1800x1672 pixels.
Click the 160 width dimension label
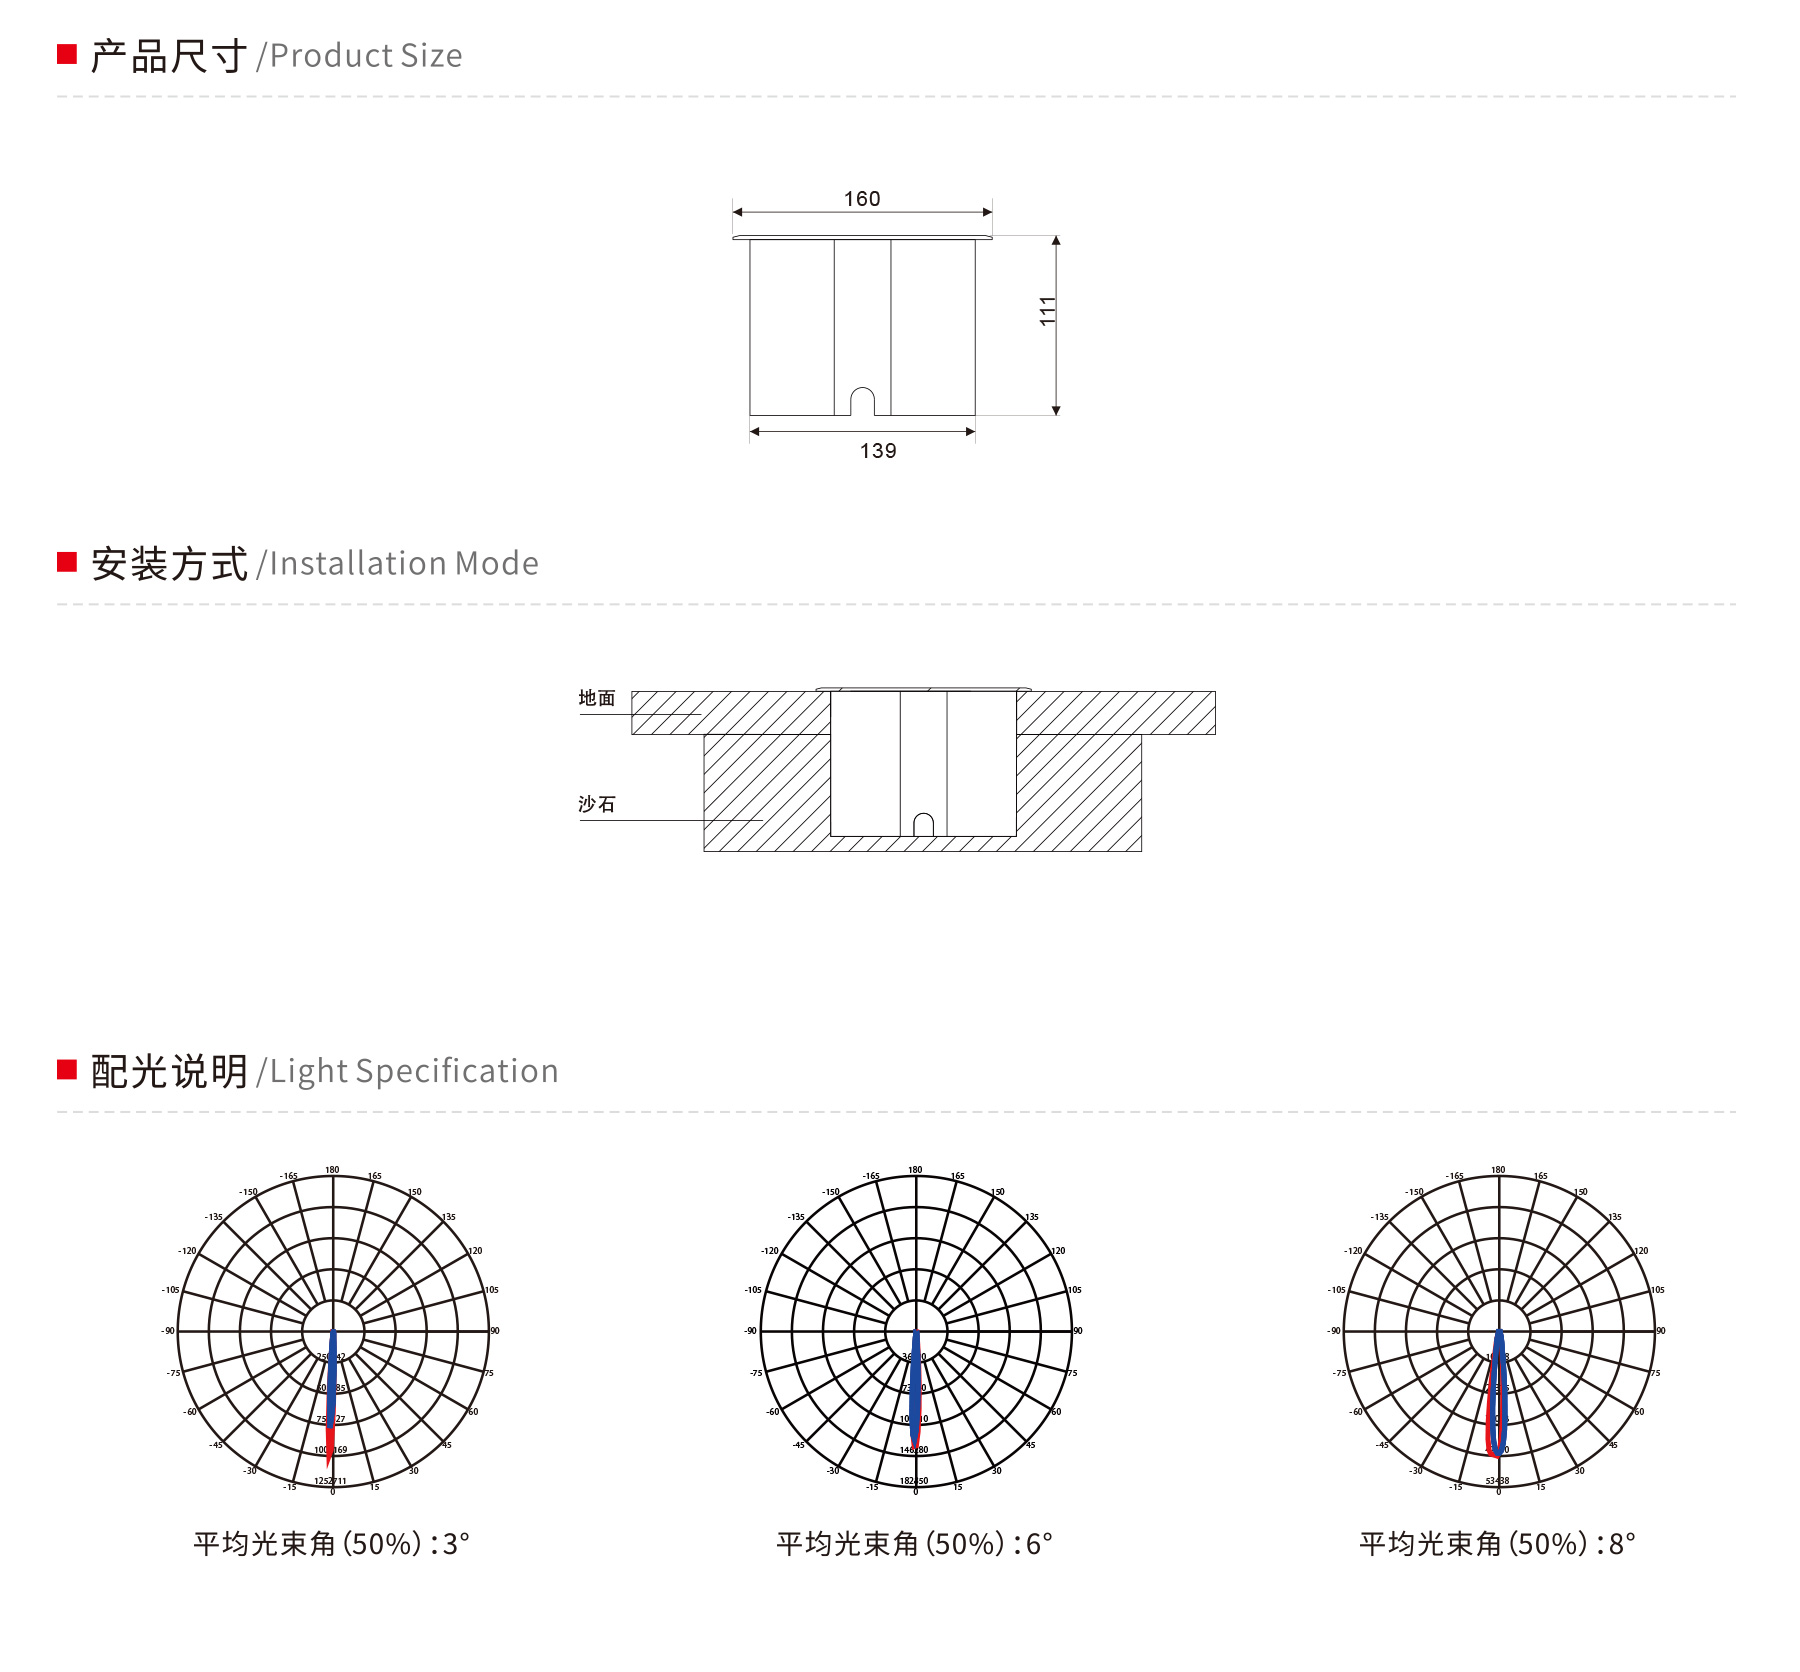click(862, 199)
